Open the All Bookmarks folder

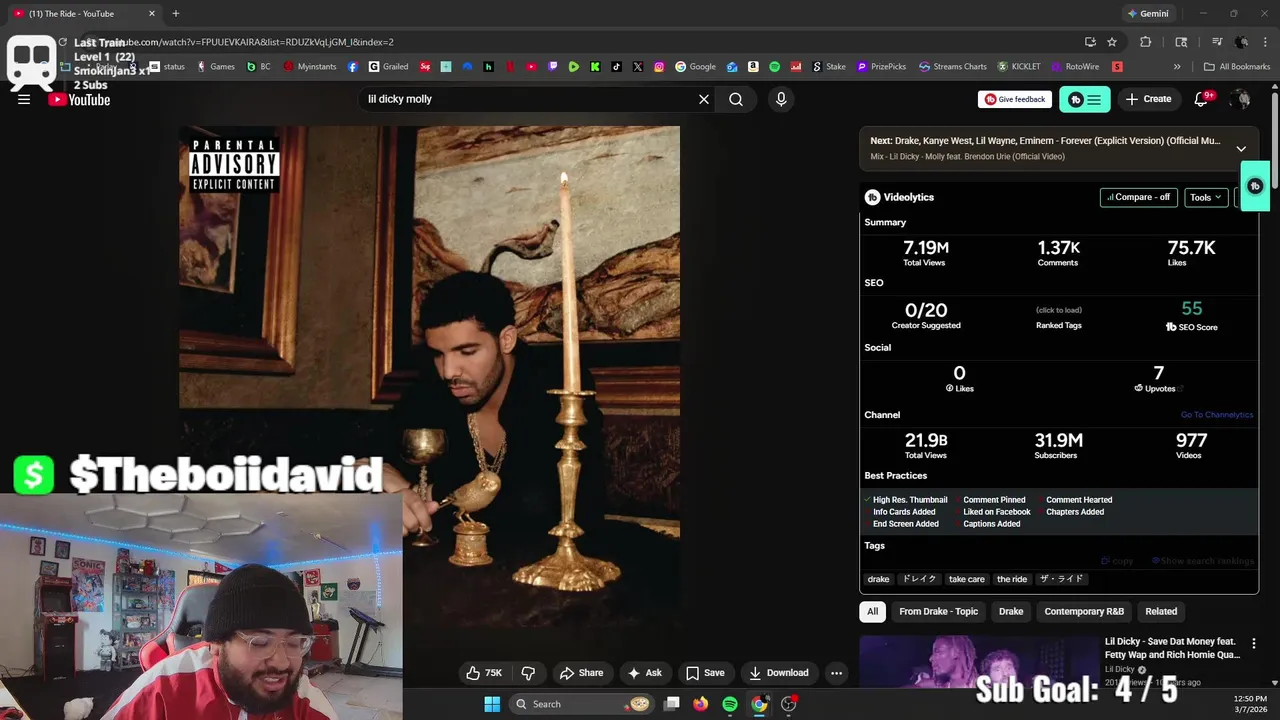pos(1237,67)
